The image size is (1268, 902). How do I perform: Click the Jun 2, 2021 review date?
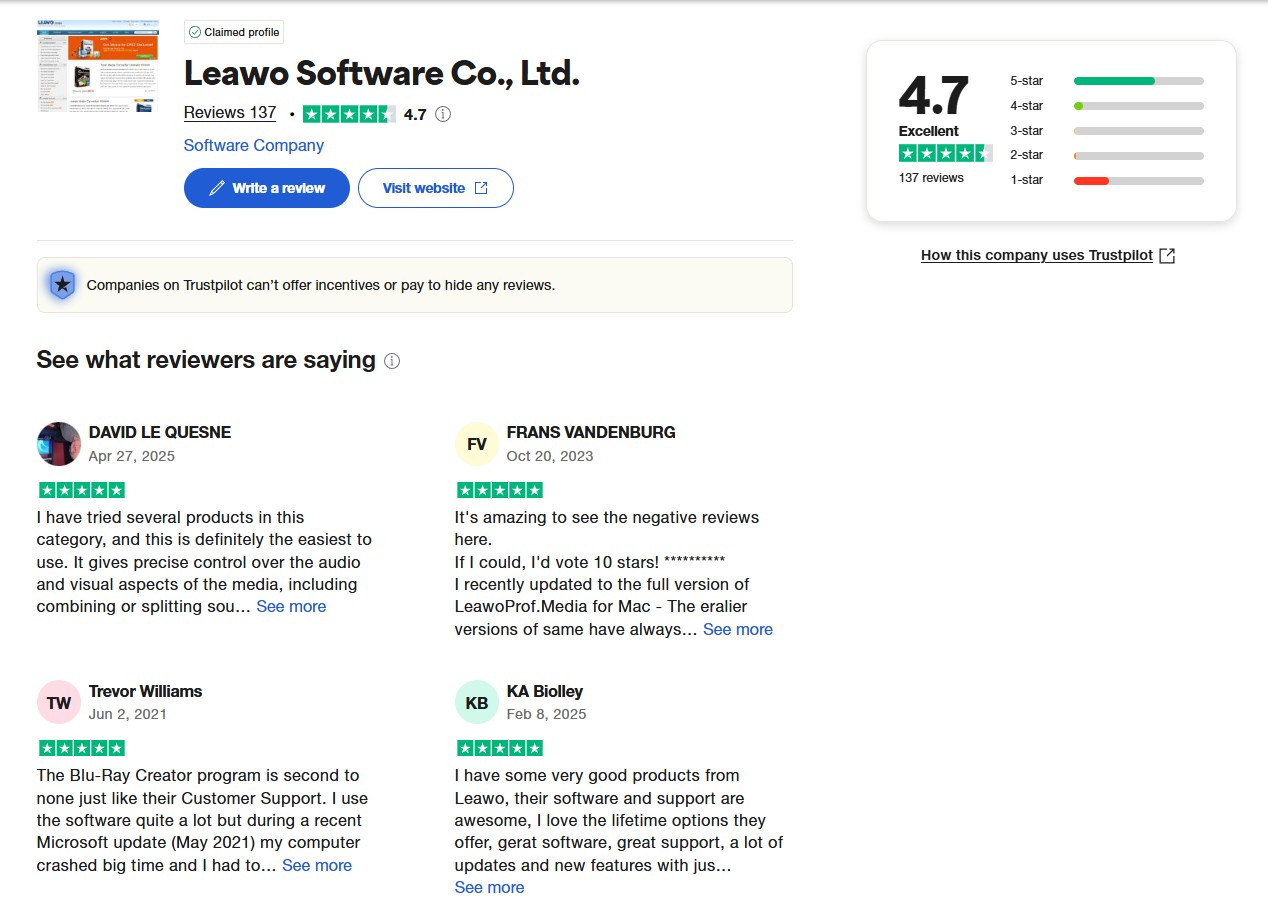[x=128, y=714]
